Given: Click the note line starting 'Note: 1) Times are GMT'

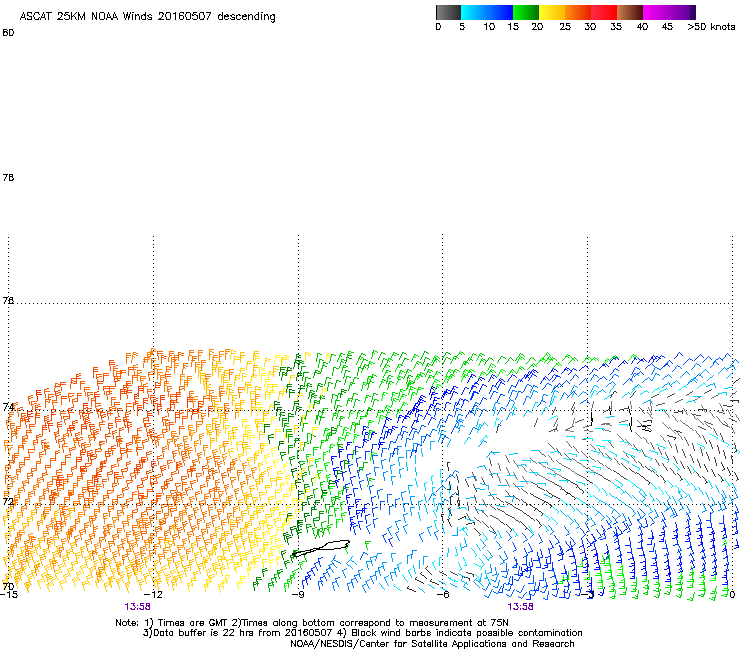Looking at the screenshot, I should (x=312, y=623).
